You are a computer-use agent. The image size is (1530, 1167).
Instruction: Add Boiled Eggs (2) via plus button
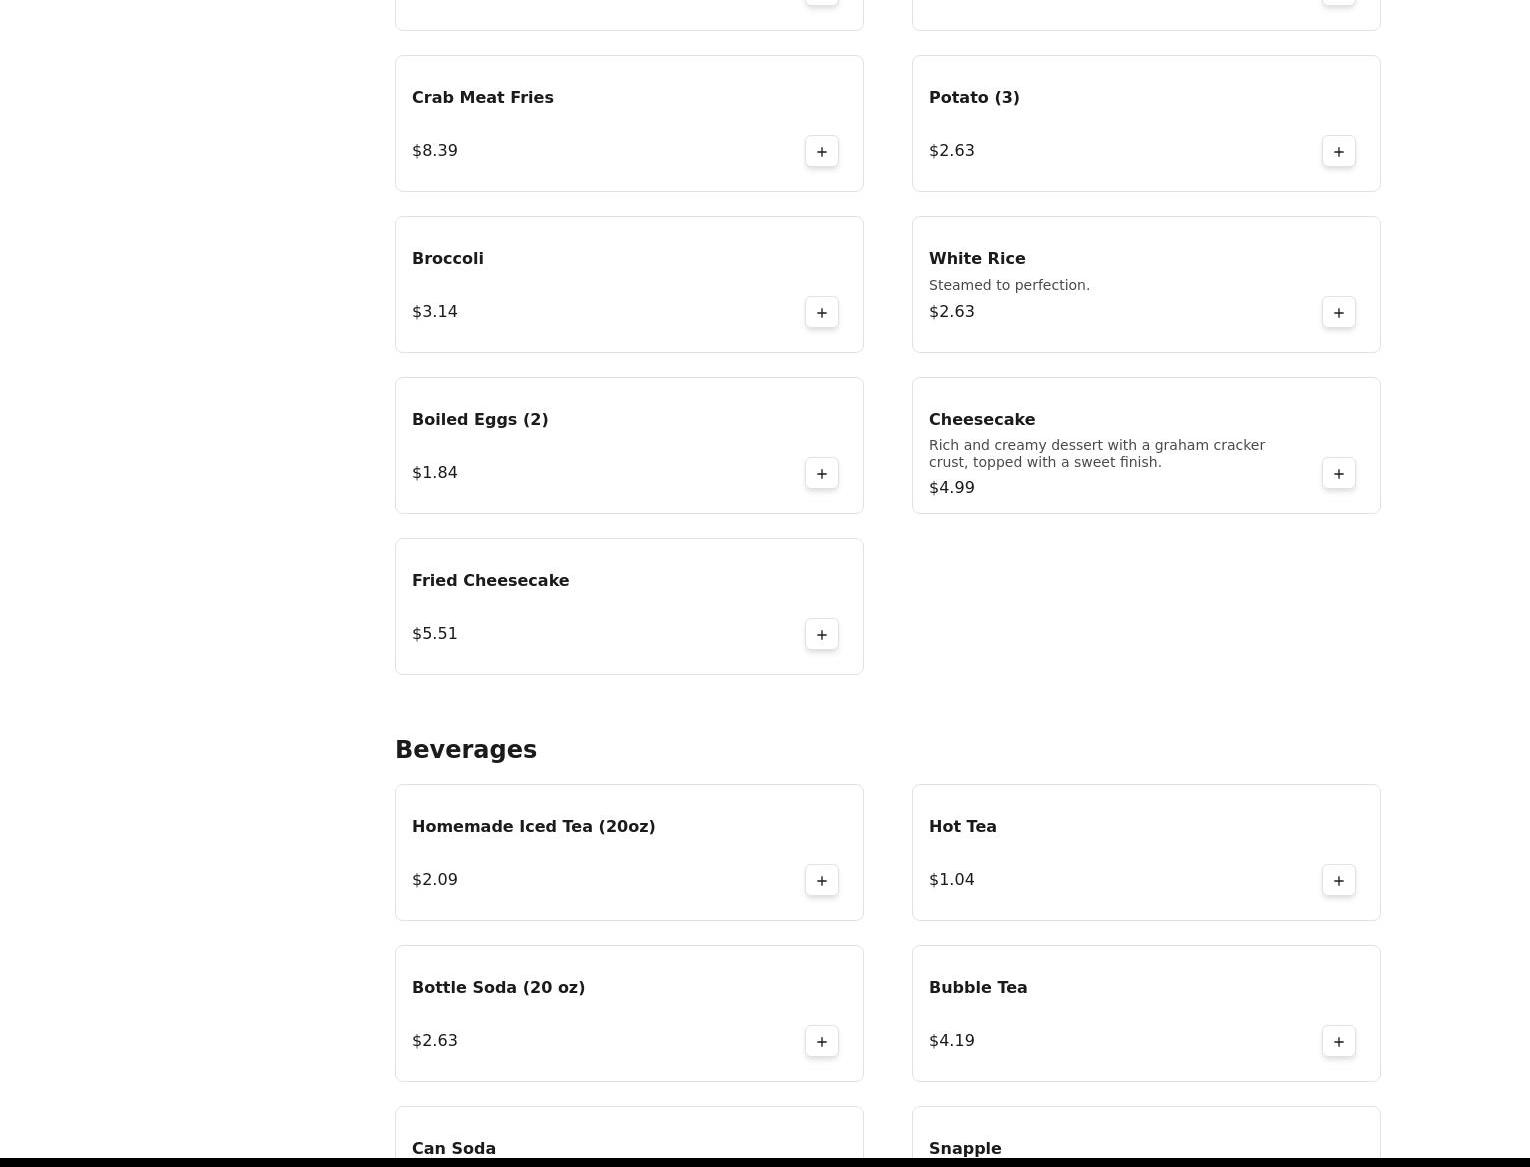(x=822, y=474)
